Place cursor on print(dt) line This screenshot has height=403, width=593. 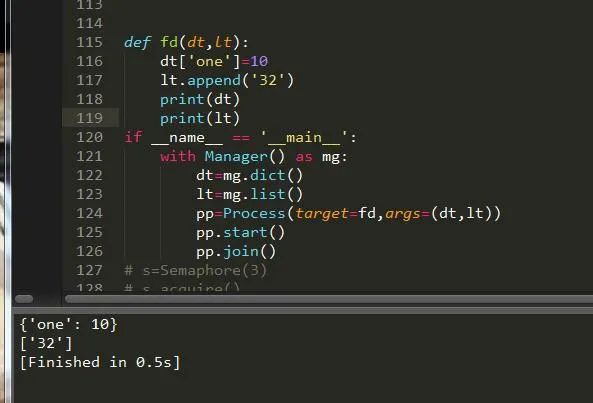[200, 99]
